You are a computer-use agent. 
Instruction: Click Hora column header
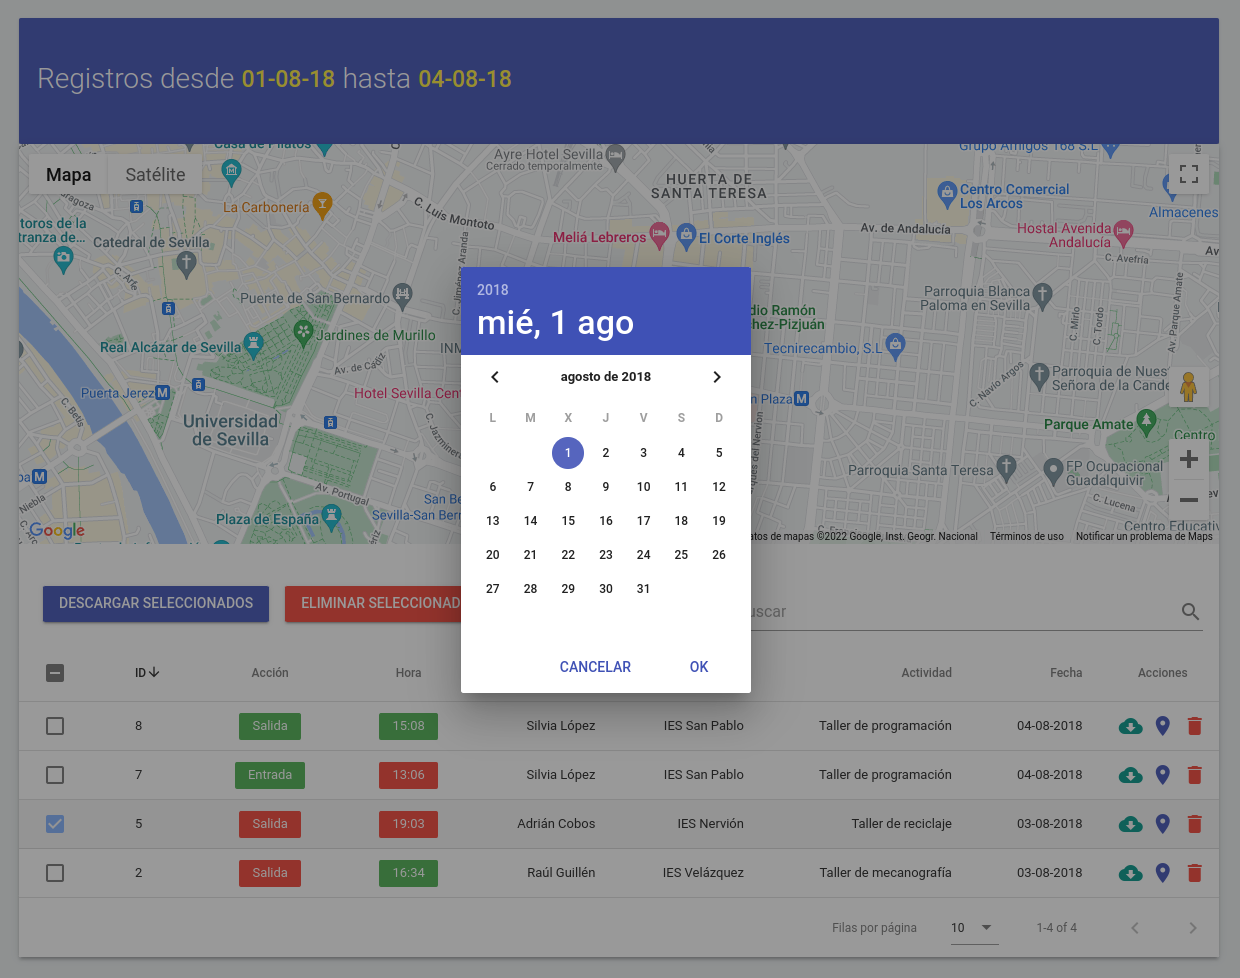[x=408, y=673]
